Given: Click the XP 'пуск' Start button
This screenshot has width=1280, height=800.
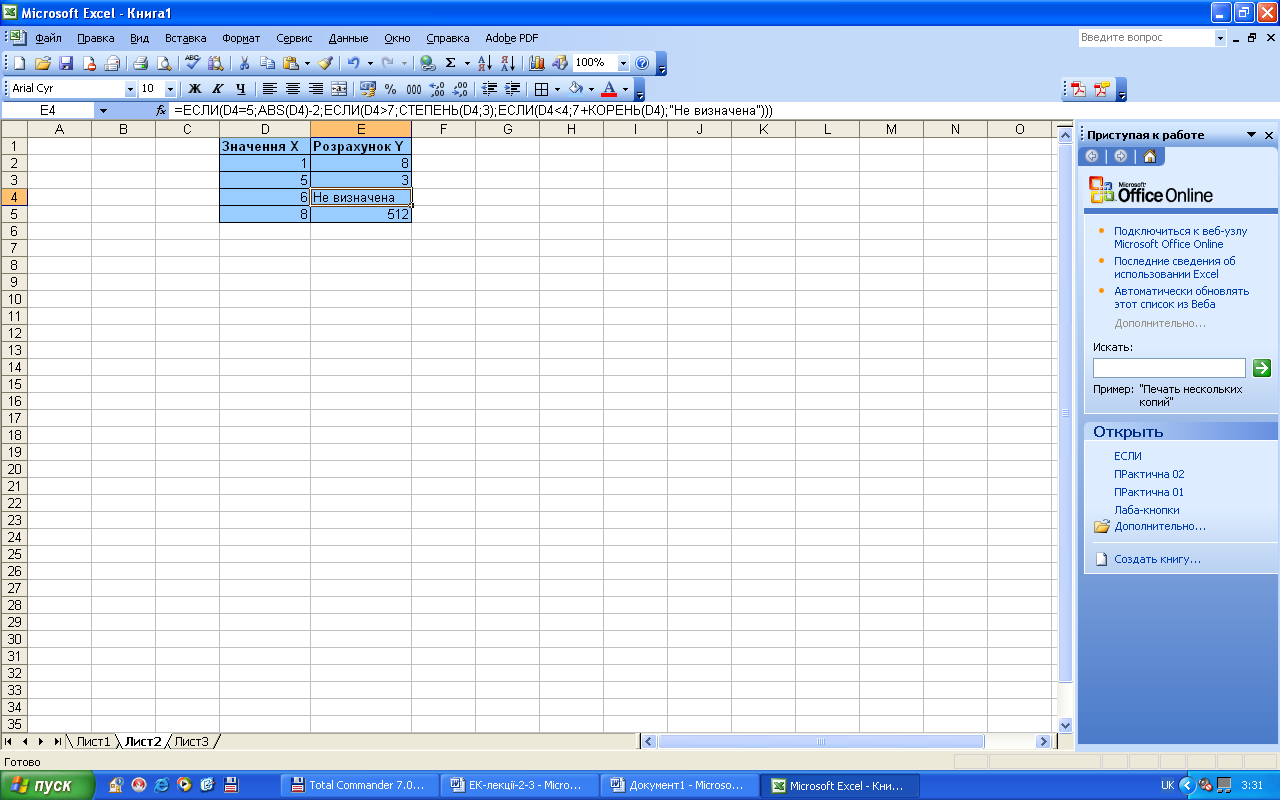Looking at the screenshot, I should pos(46,786).
